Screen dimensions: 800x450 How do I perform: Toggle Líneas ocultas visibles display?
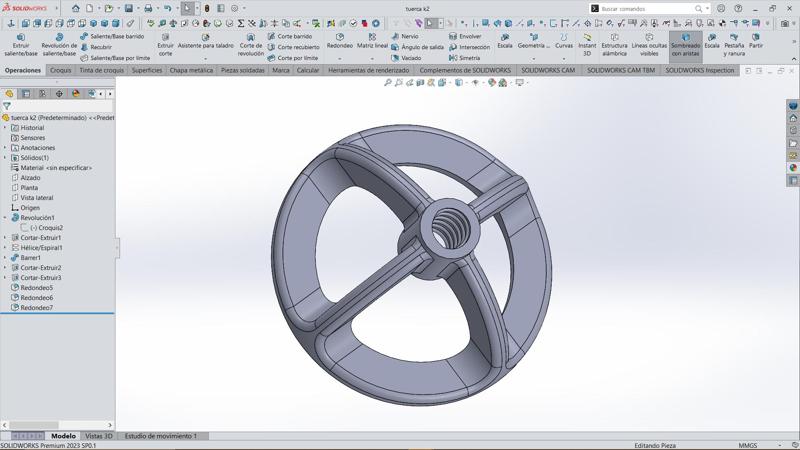point(649,45)
